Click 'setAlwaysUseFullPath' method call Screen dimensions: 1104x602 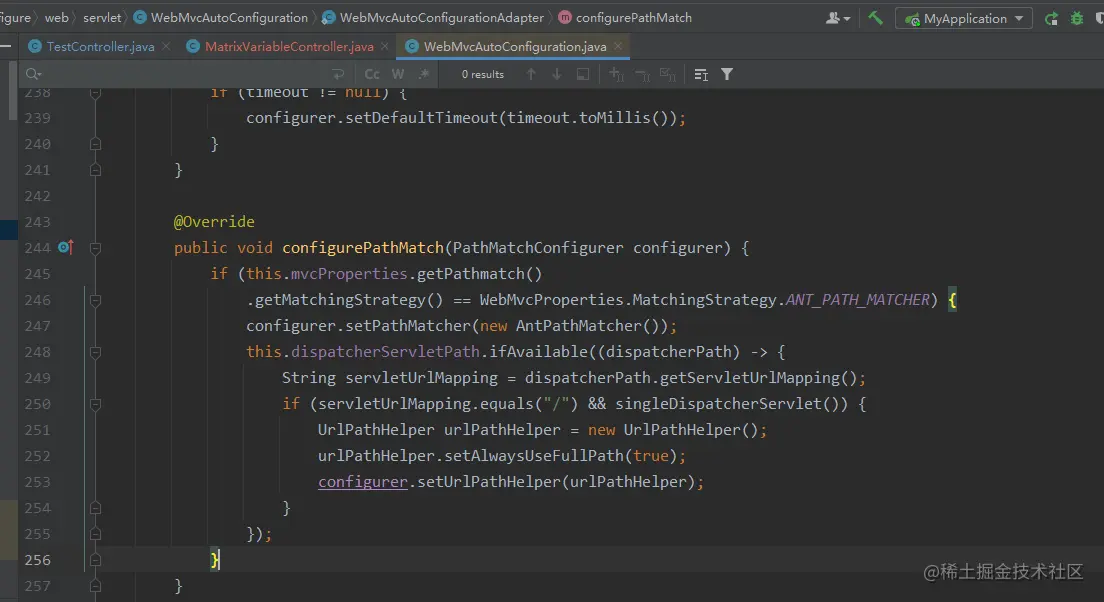pyautogui.click(x=534, y=456)
